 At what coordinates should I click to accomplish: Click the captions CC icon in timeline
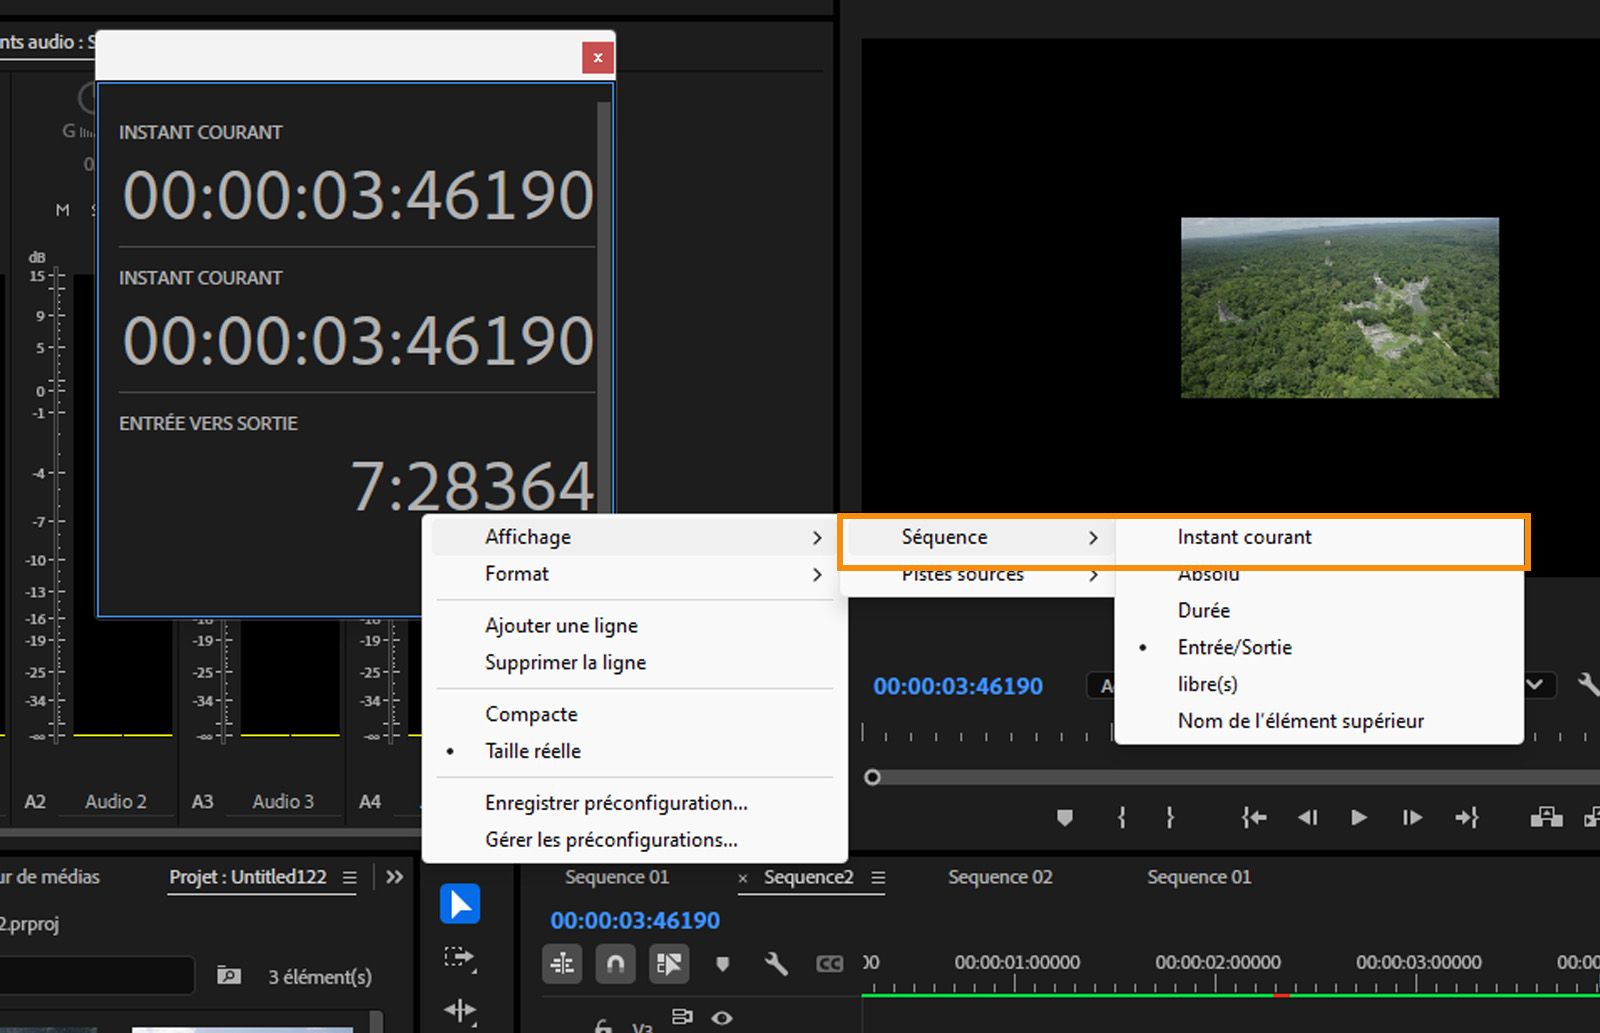830,964
